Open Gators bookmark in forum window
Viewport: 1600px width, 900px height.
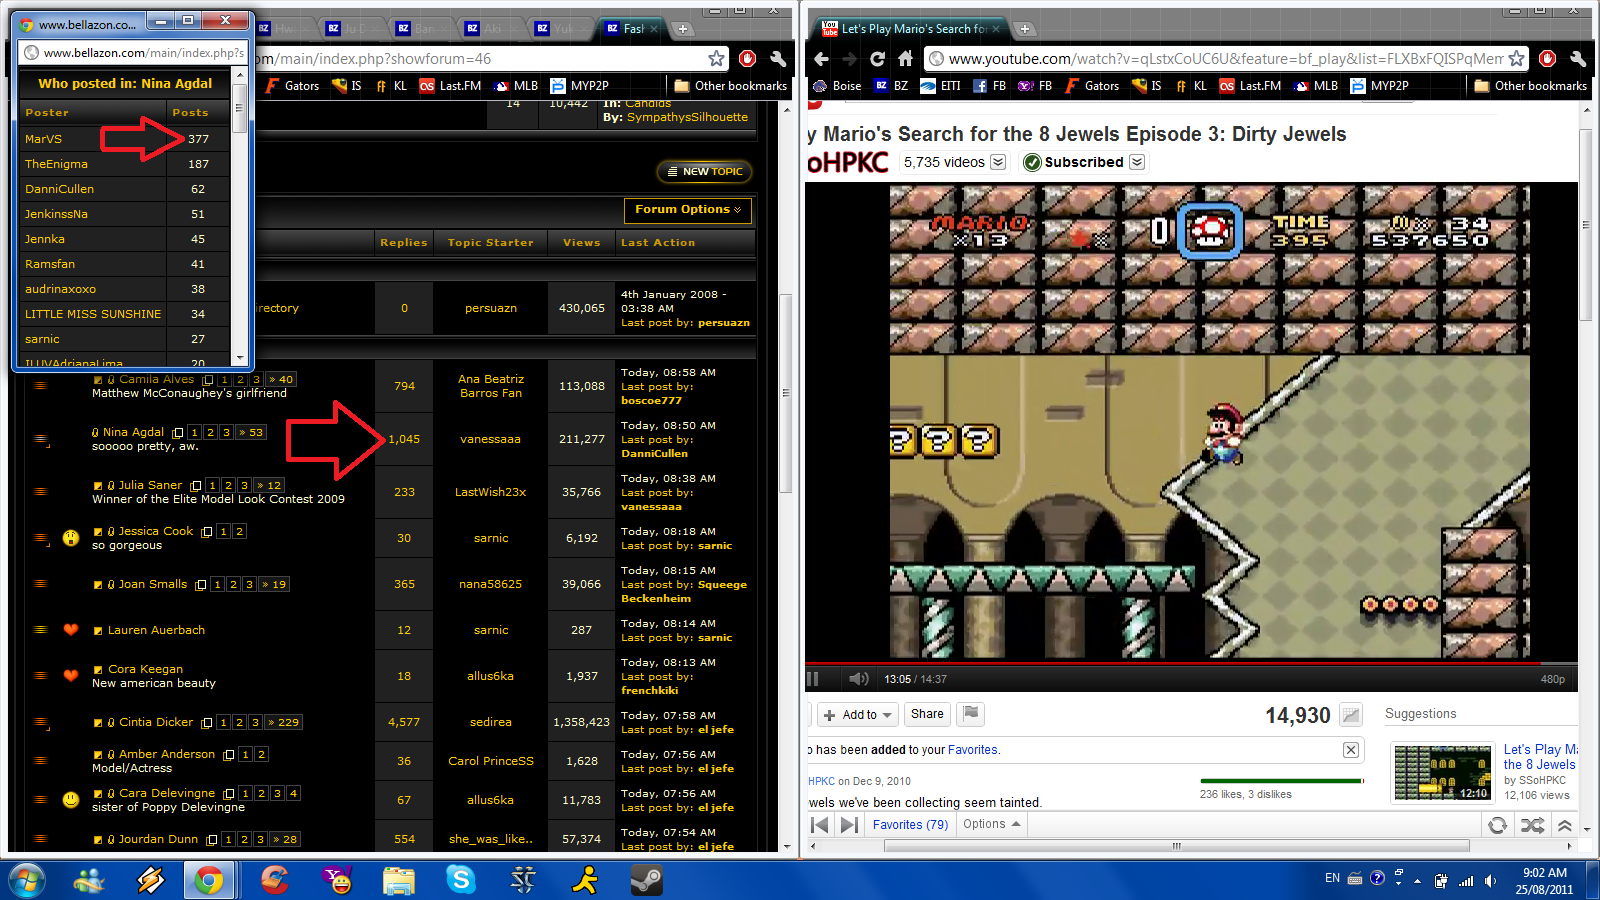292,86
